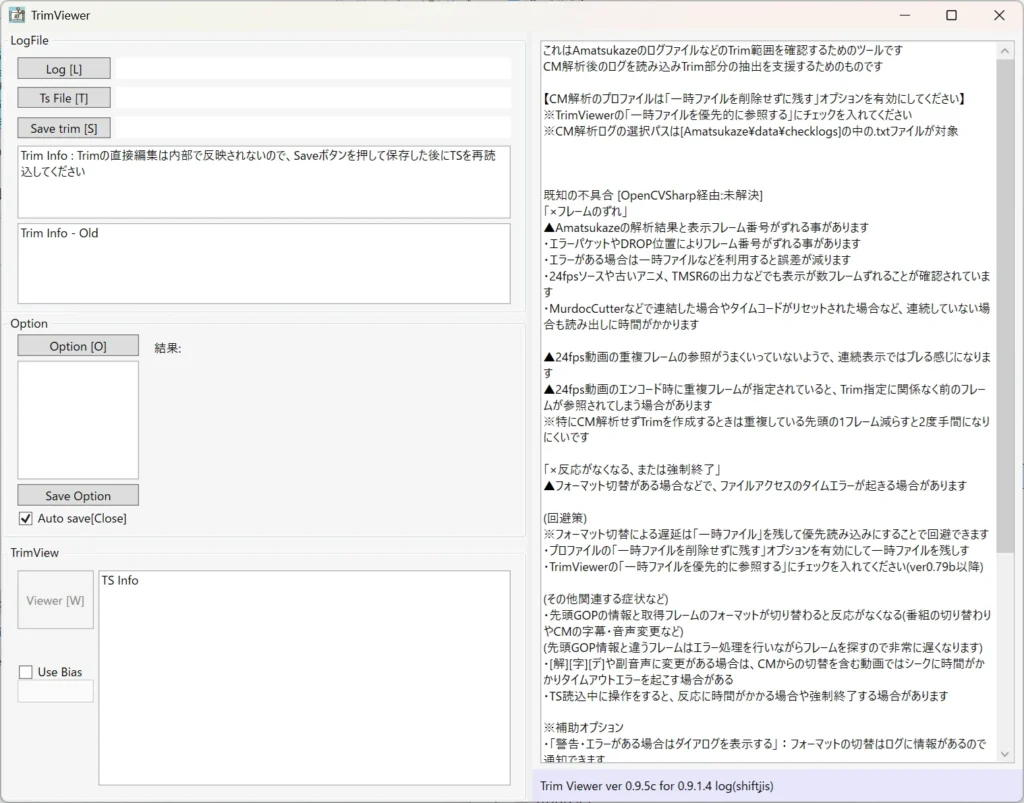Focus the path field next to Log [L]
The image size is (1024, 803).
tap(313, 69)
